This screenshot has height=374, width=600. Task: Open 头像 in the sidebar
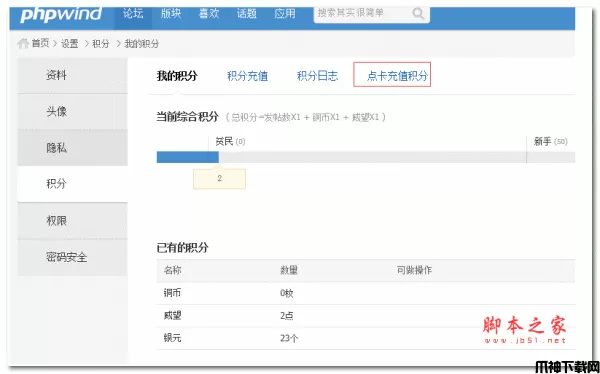coord(72,111)
